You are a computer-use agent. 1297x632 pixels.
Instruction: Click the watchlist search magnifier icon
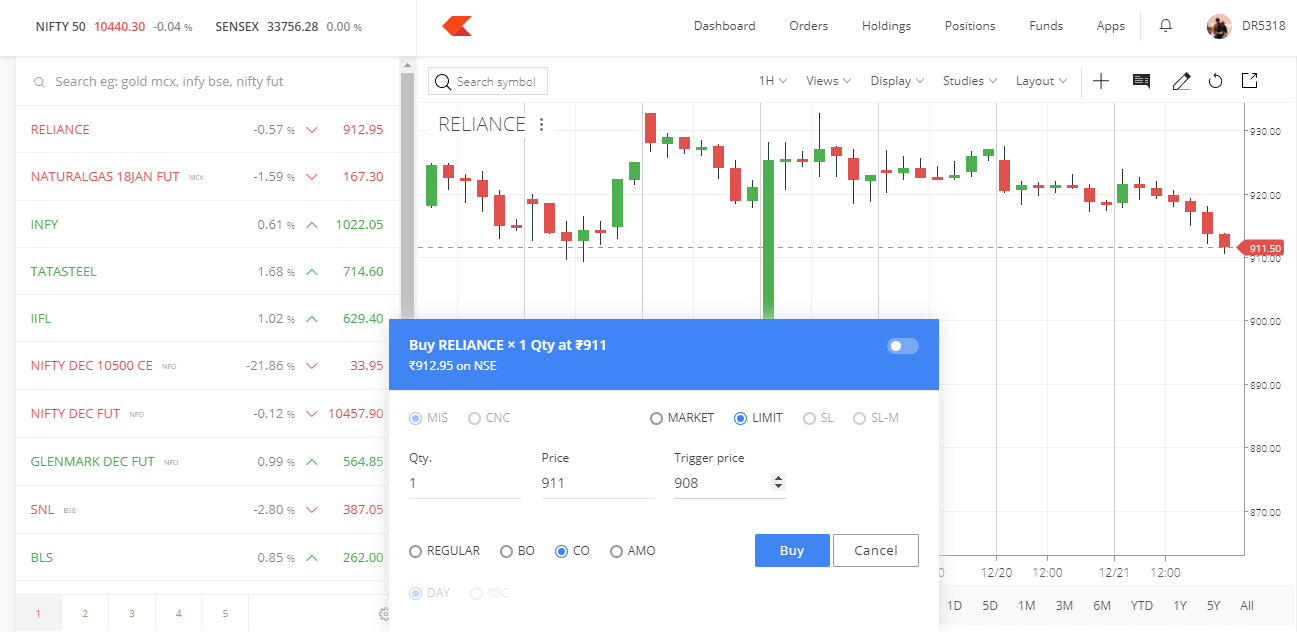click(40, 82)
